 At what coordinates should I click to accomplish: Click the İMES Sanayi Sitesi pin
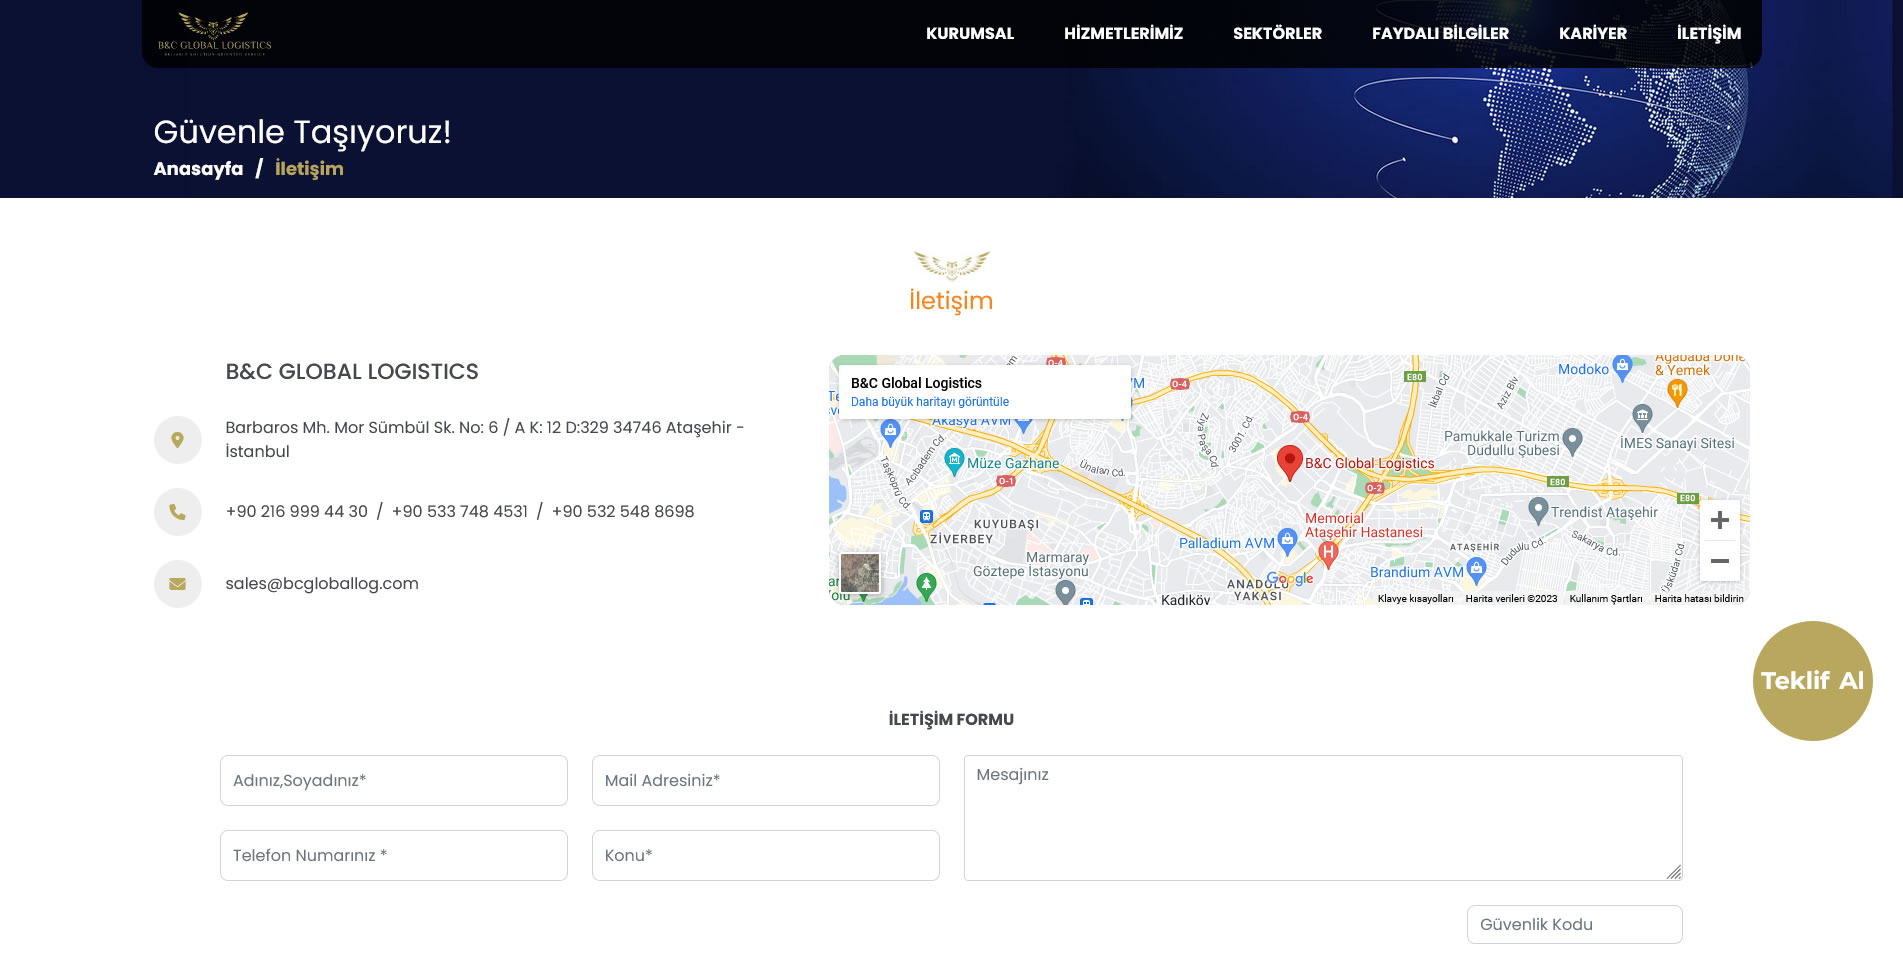click(x=1642, y=416)
